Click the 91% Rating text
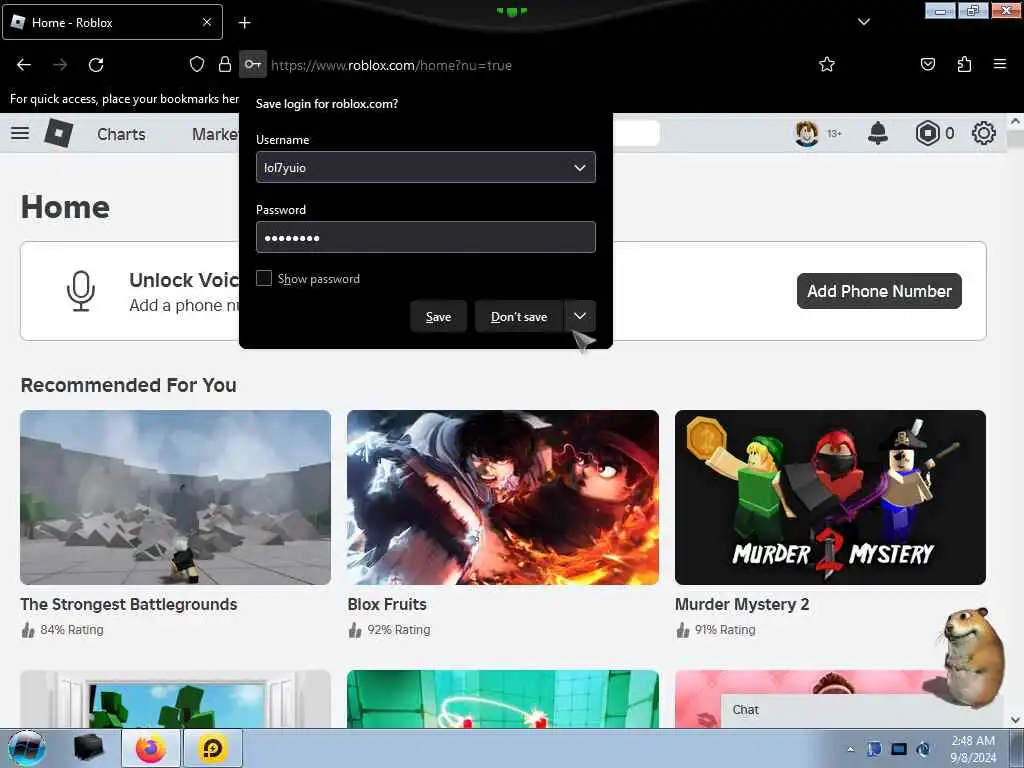 click(725, 630)
